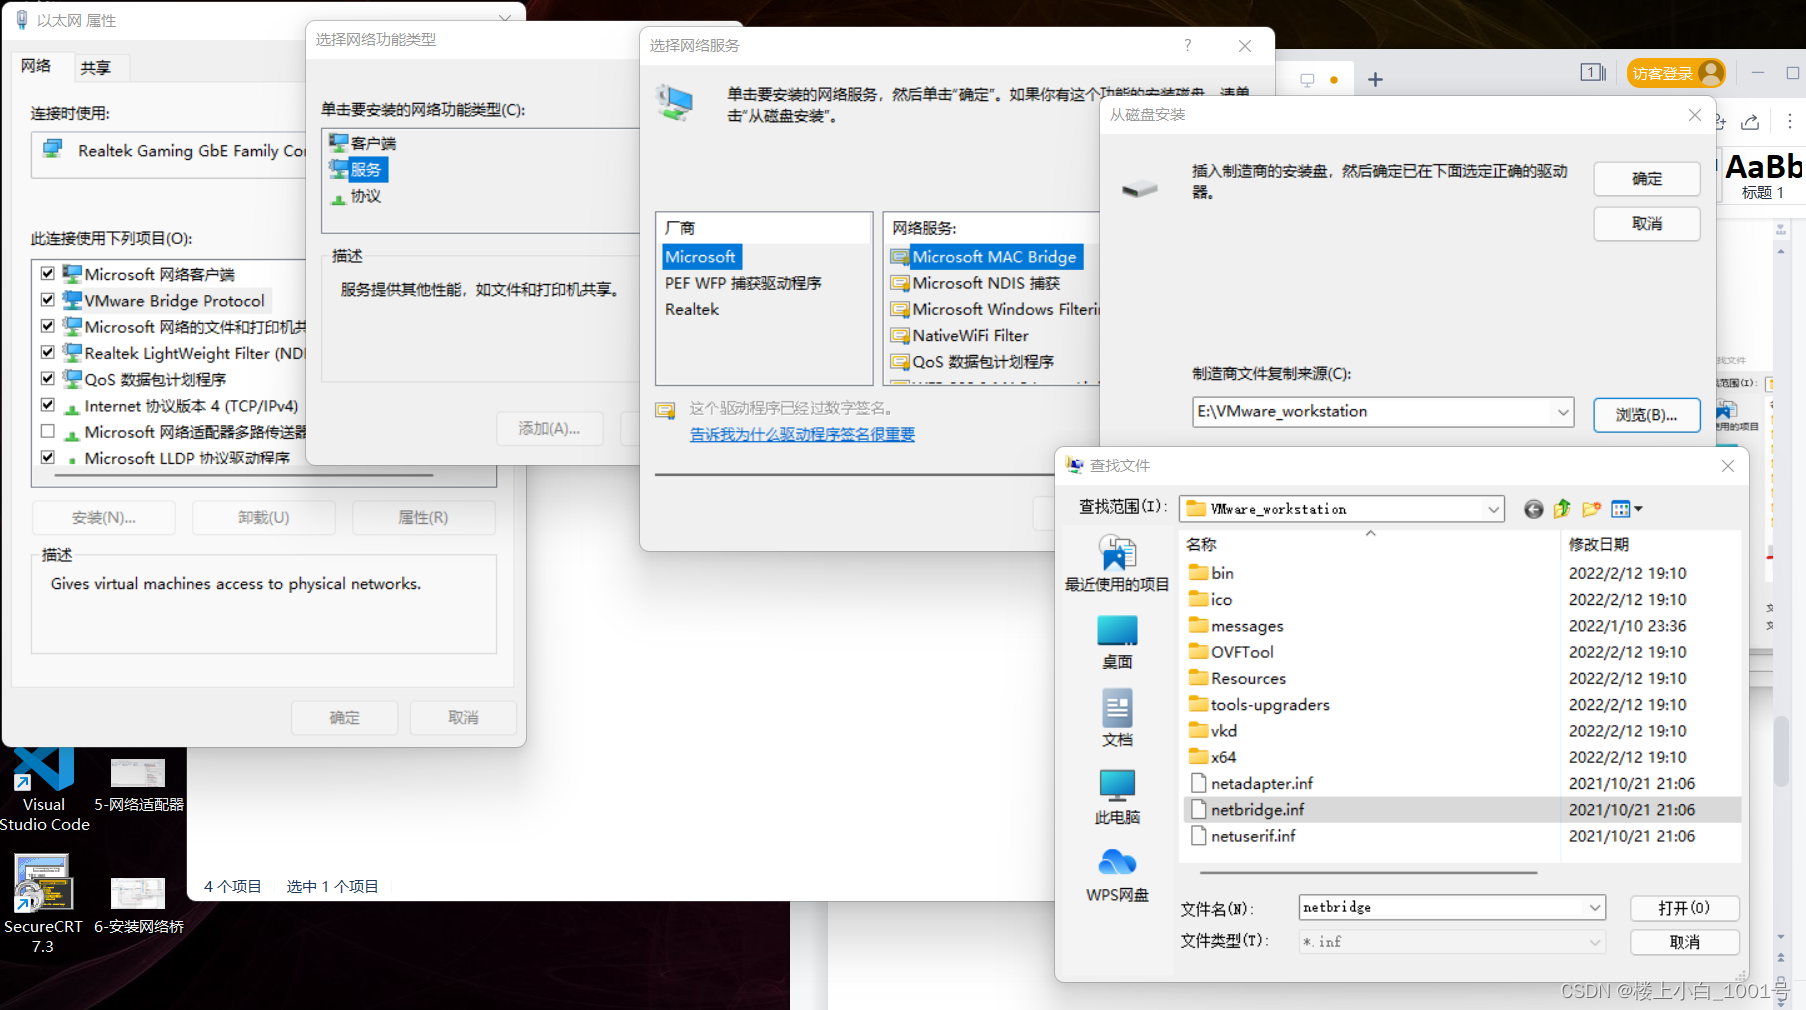Toggle QoS 数据包计划程序 checkbox
Image resolution: width=1806 pixels, height=1010 pixels.
point(47,378)
